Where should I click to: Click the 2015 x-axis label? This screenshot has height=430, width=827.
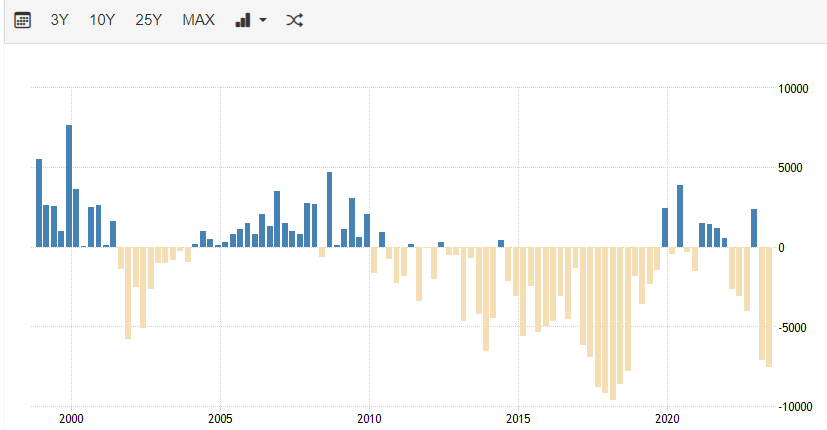point(518,417)
